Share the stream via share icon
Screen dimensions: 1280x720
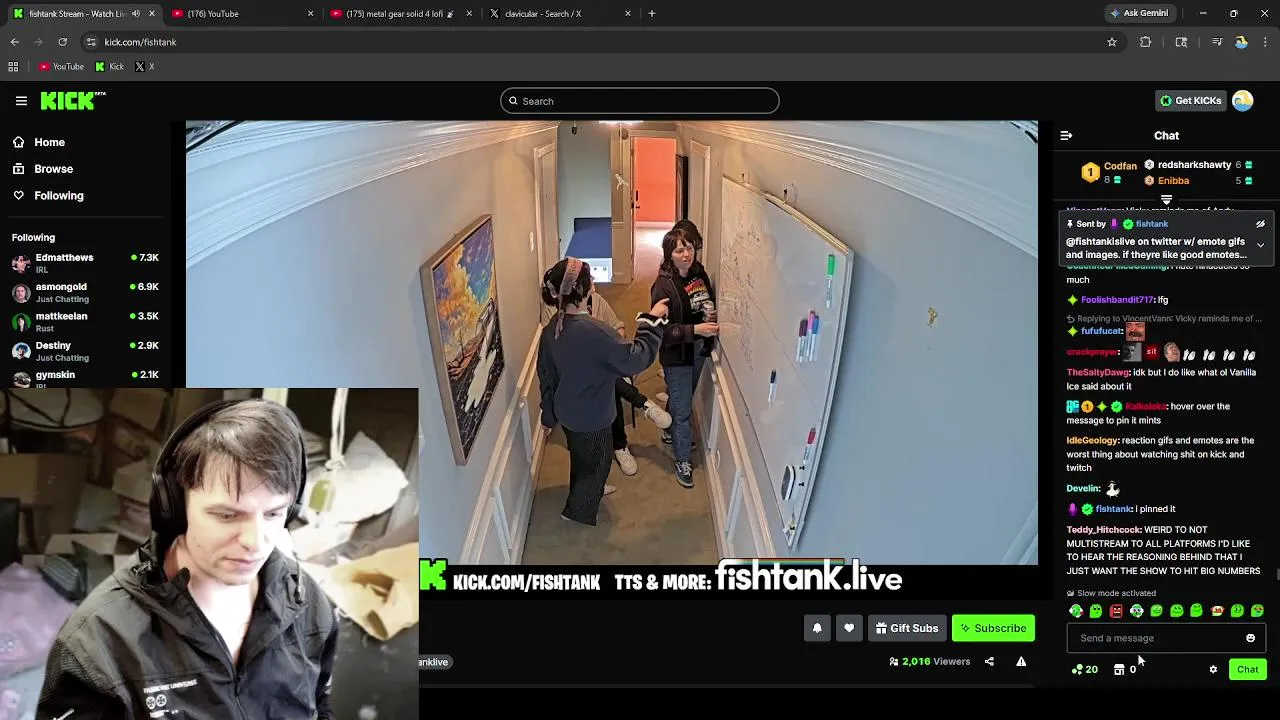coord(989,661)
